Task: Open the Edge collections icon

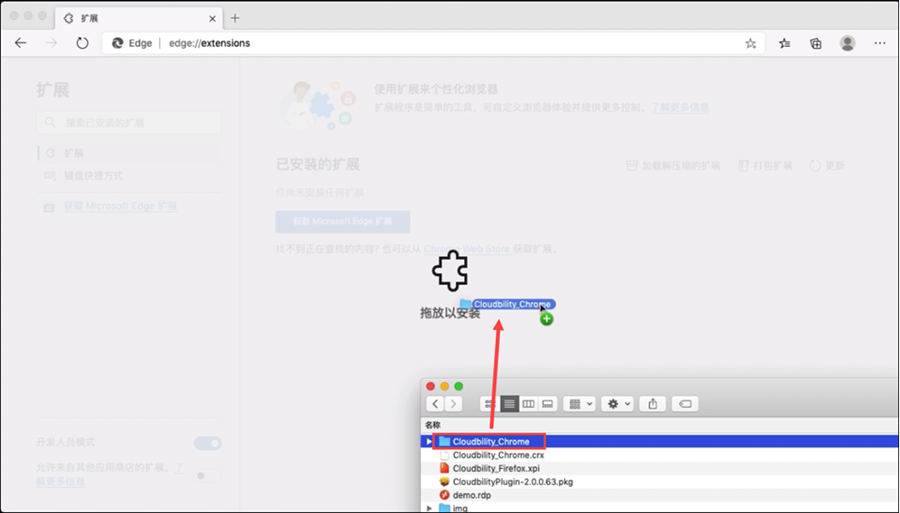Action: pyautogui.click(x=816, y=43)
